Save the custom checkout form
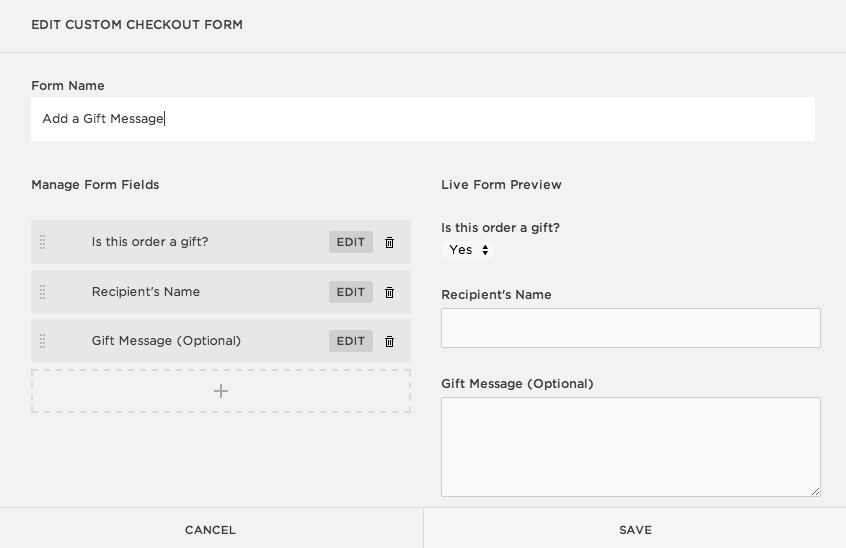 635,530
